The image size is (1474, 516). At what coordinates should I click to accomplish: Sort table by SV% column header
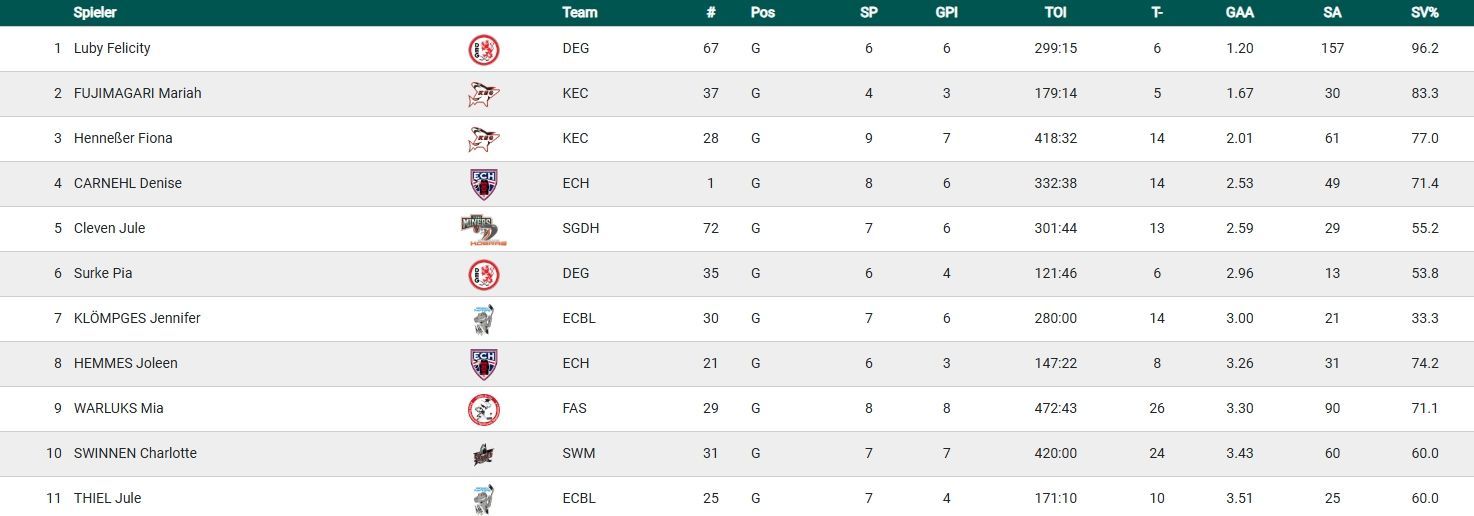pos(1424,13)
